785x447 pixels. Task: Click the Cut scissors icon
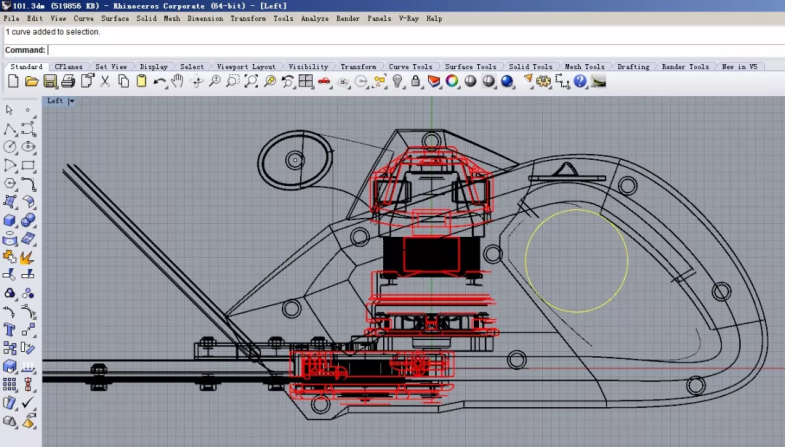[105, 81]
